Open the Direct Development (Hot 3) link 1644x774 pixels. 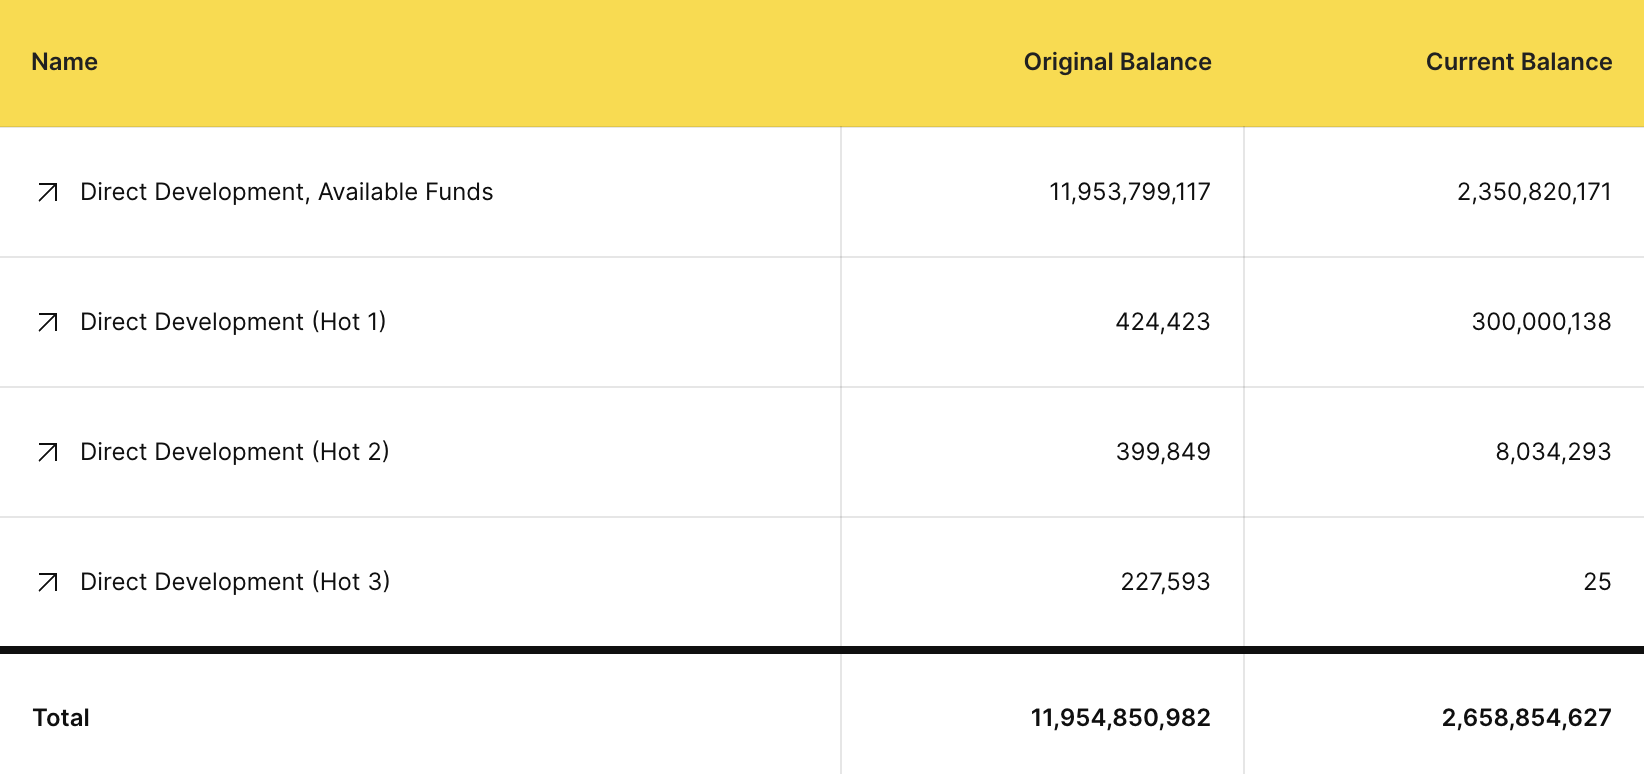click(235, 582)
